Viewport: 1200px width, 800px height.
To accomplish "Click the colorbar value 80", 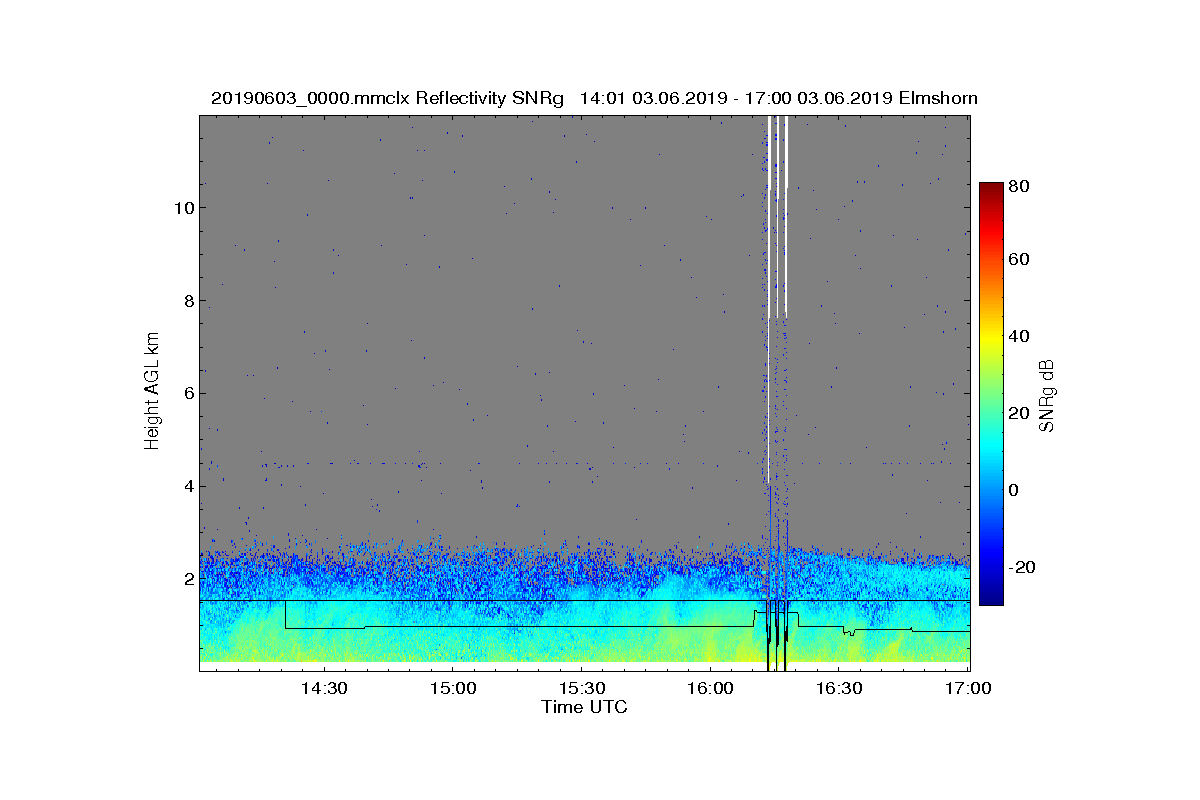I will 1020,185.
